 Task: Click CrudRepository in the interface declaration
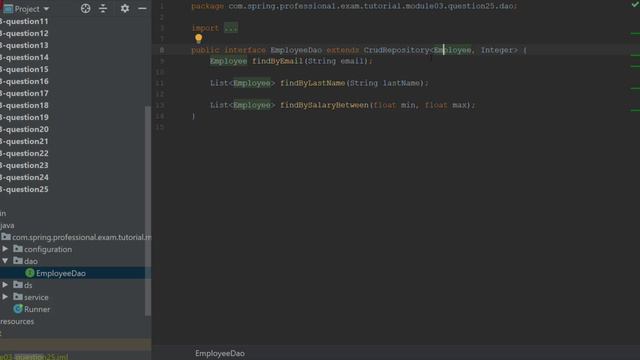pos(396,50)
